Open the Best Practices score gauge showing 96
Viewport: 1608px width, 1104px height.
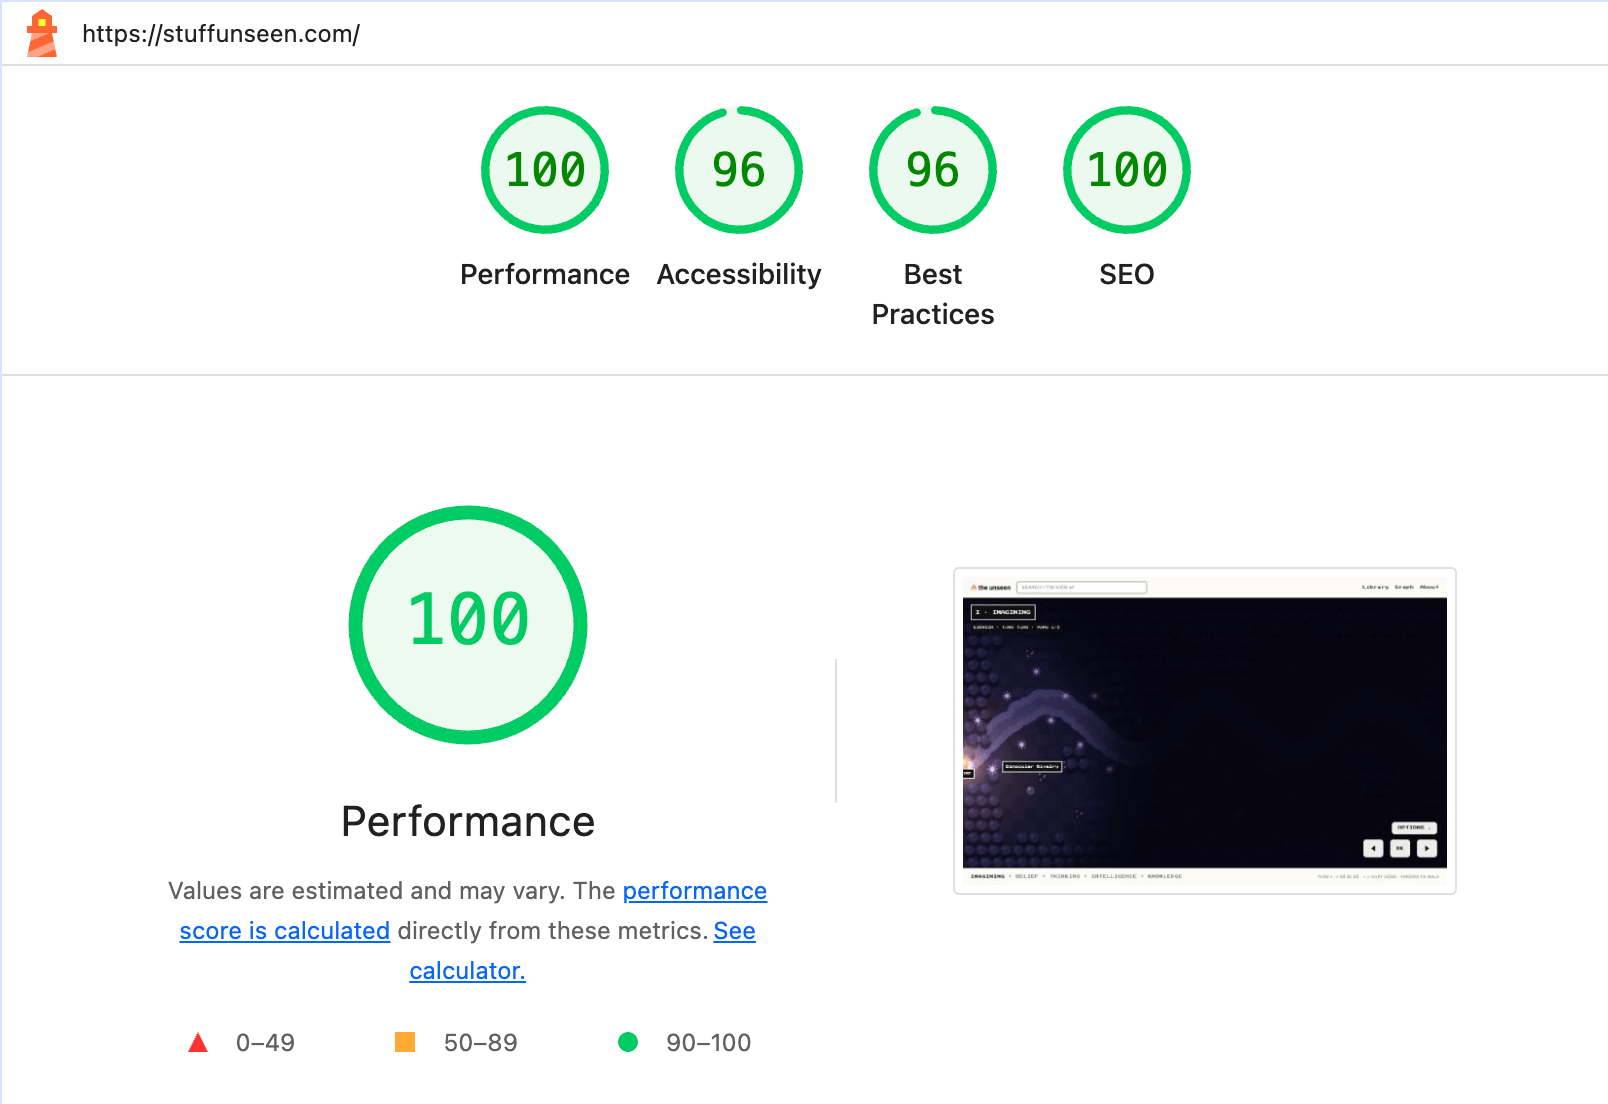click(x=933, y=170)
